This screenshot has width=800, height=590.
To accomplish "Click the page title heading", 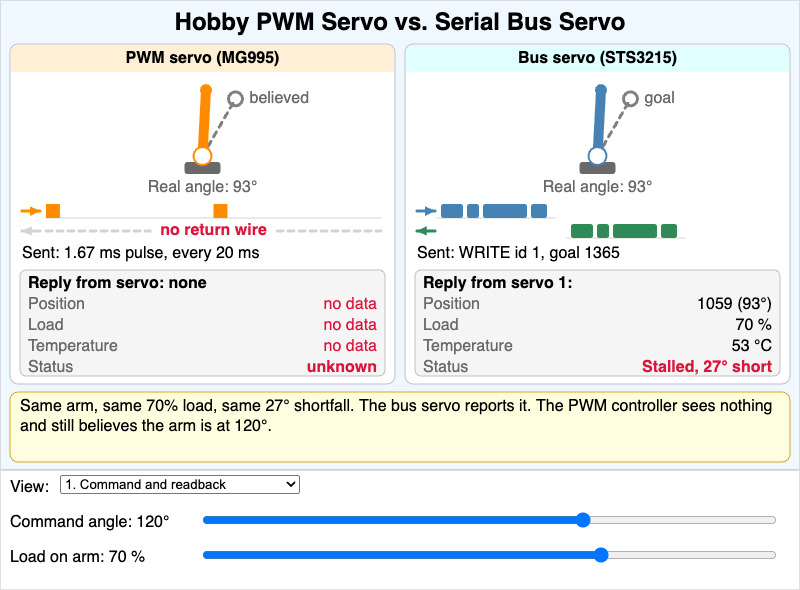I will click(x=400, y=22).
